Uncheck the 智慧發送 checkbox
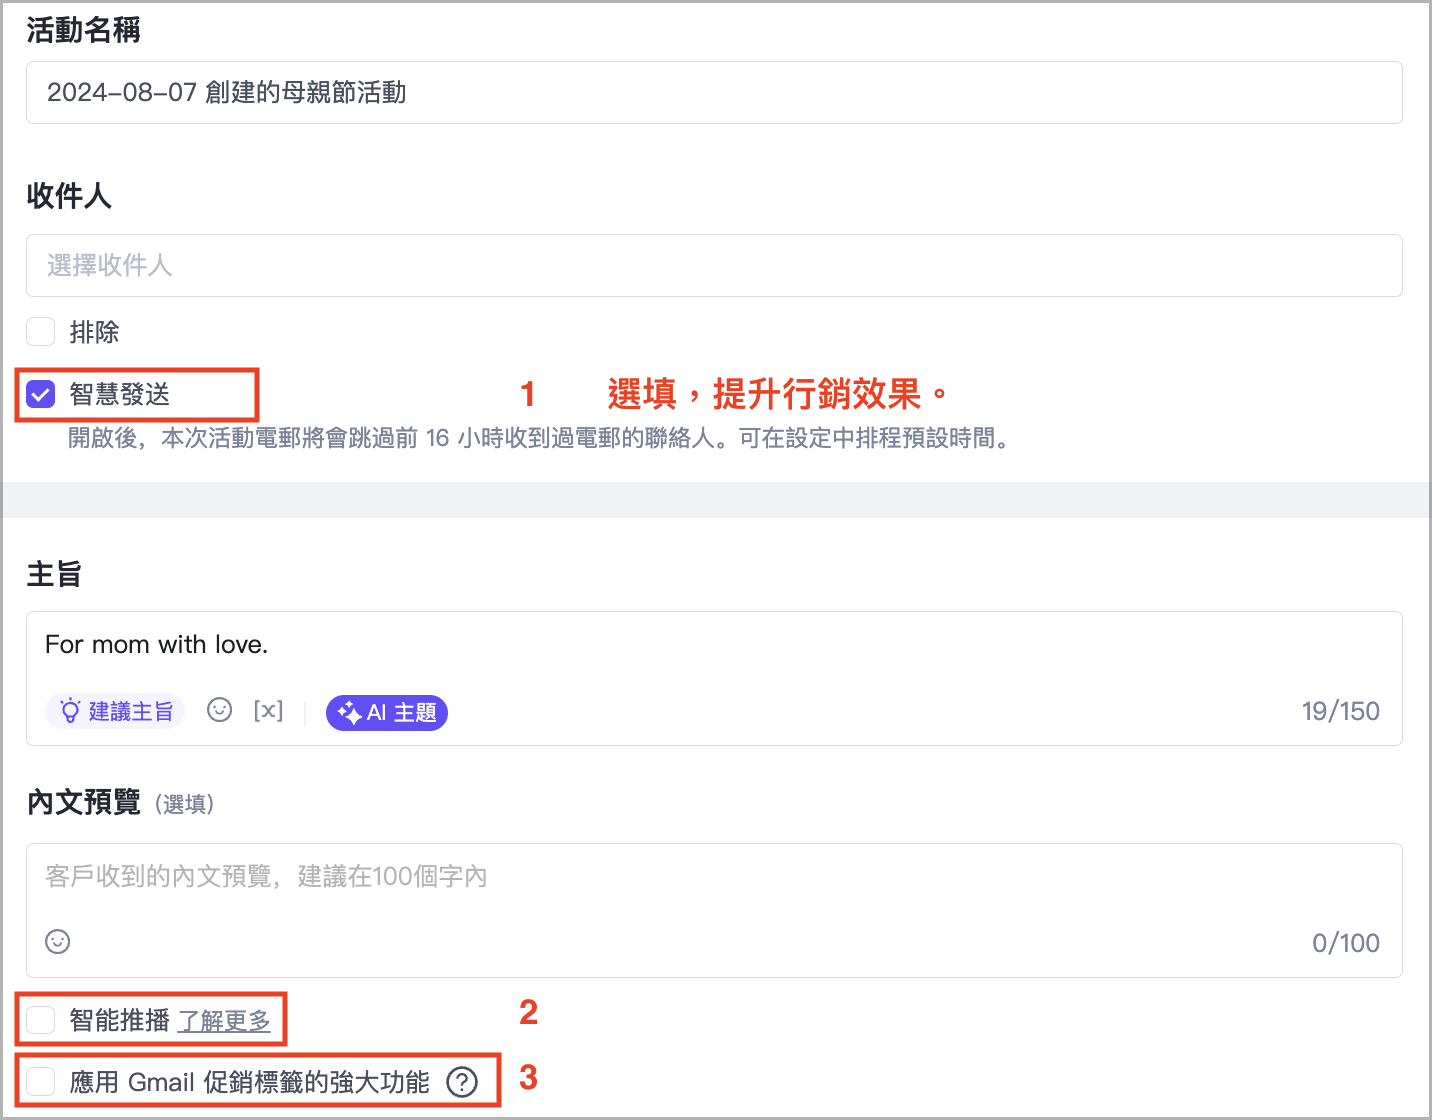The width and height of the screenshot is (1432, 1120). coord(41,395)
